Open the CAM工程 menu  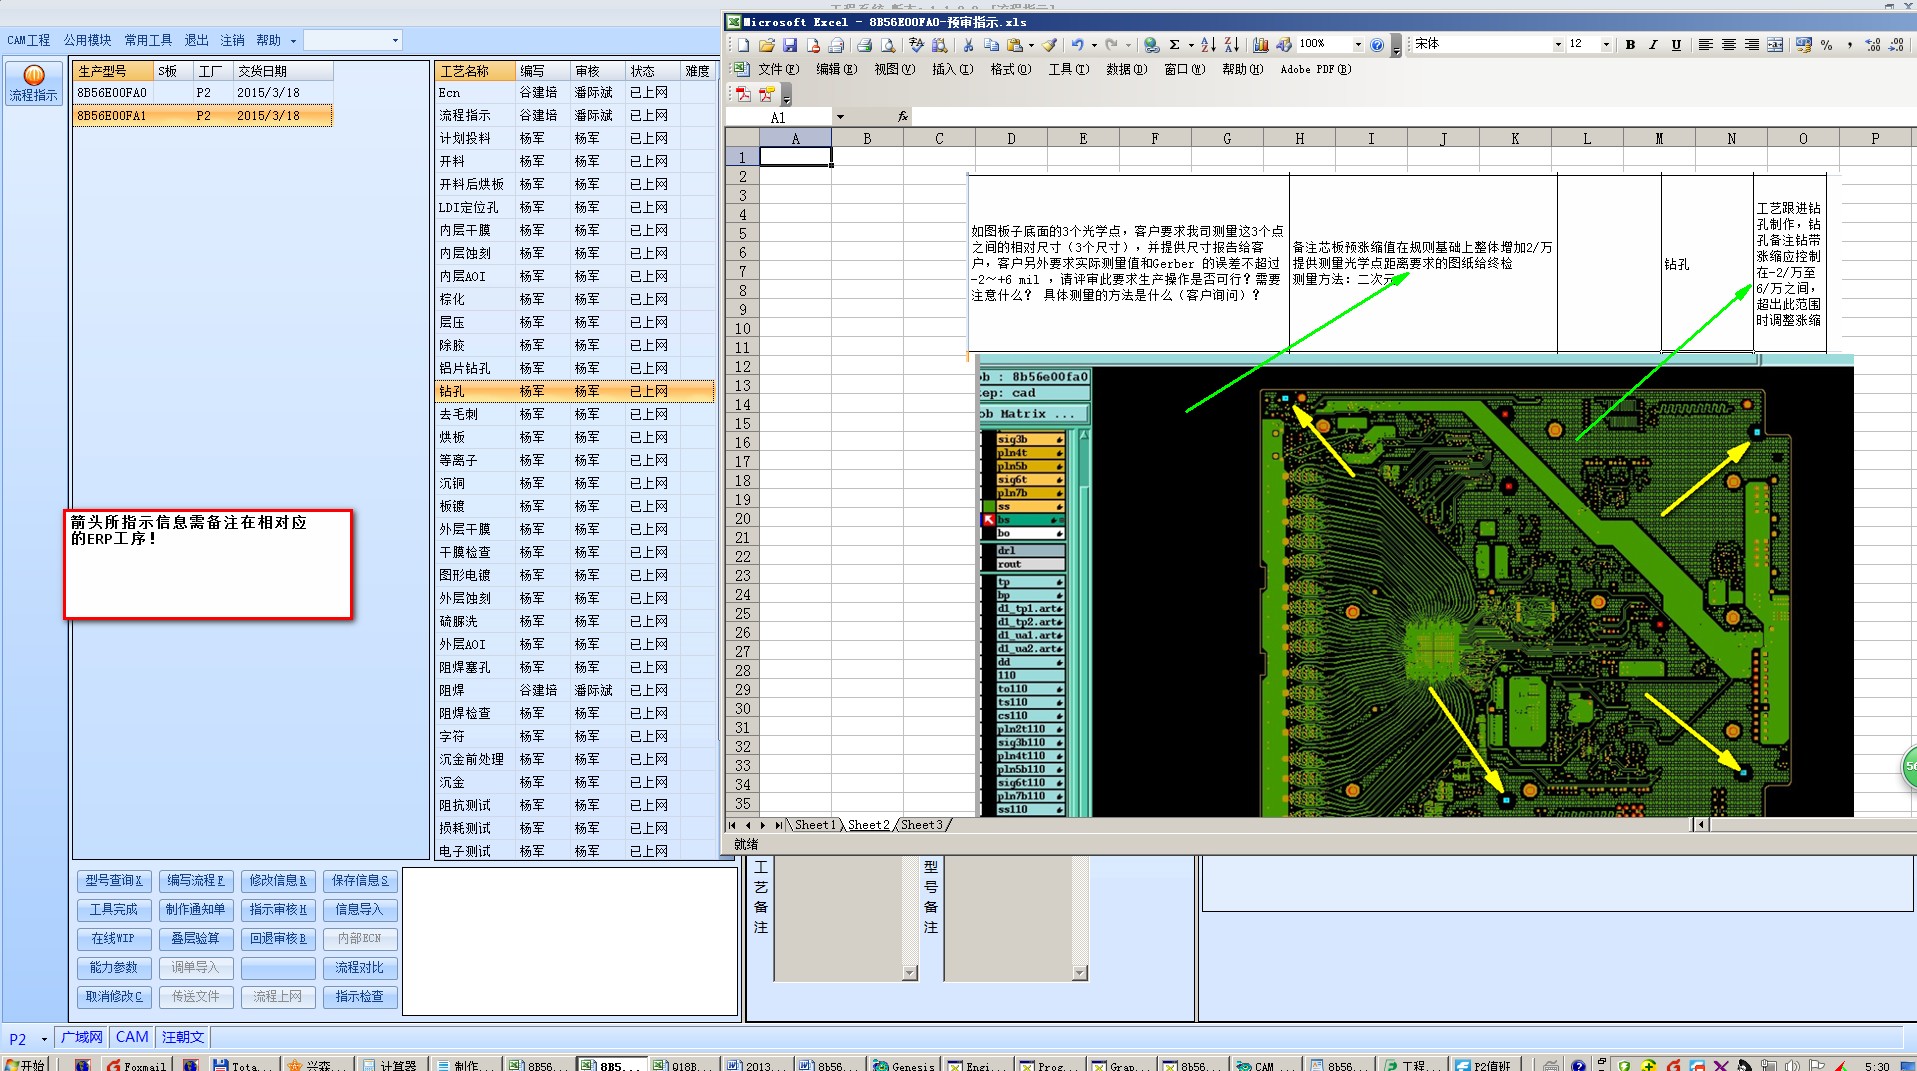(29, 40)
